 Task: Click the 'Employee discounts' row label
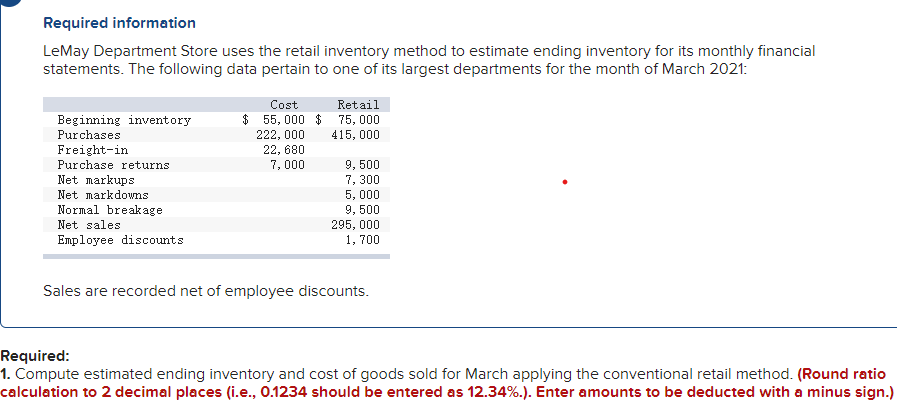point(120,240)
